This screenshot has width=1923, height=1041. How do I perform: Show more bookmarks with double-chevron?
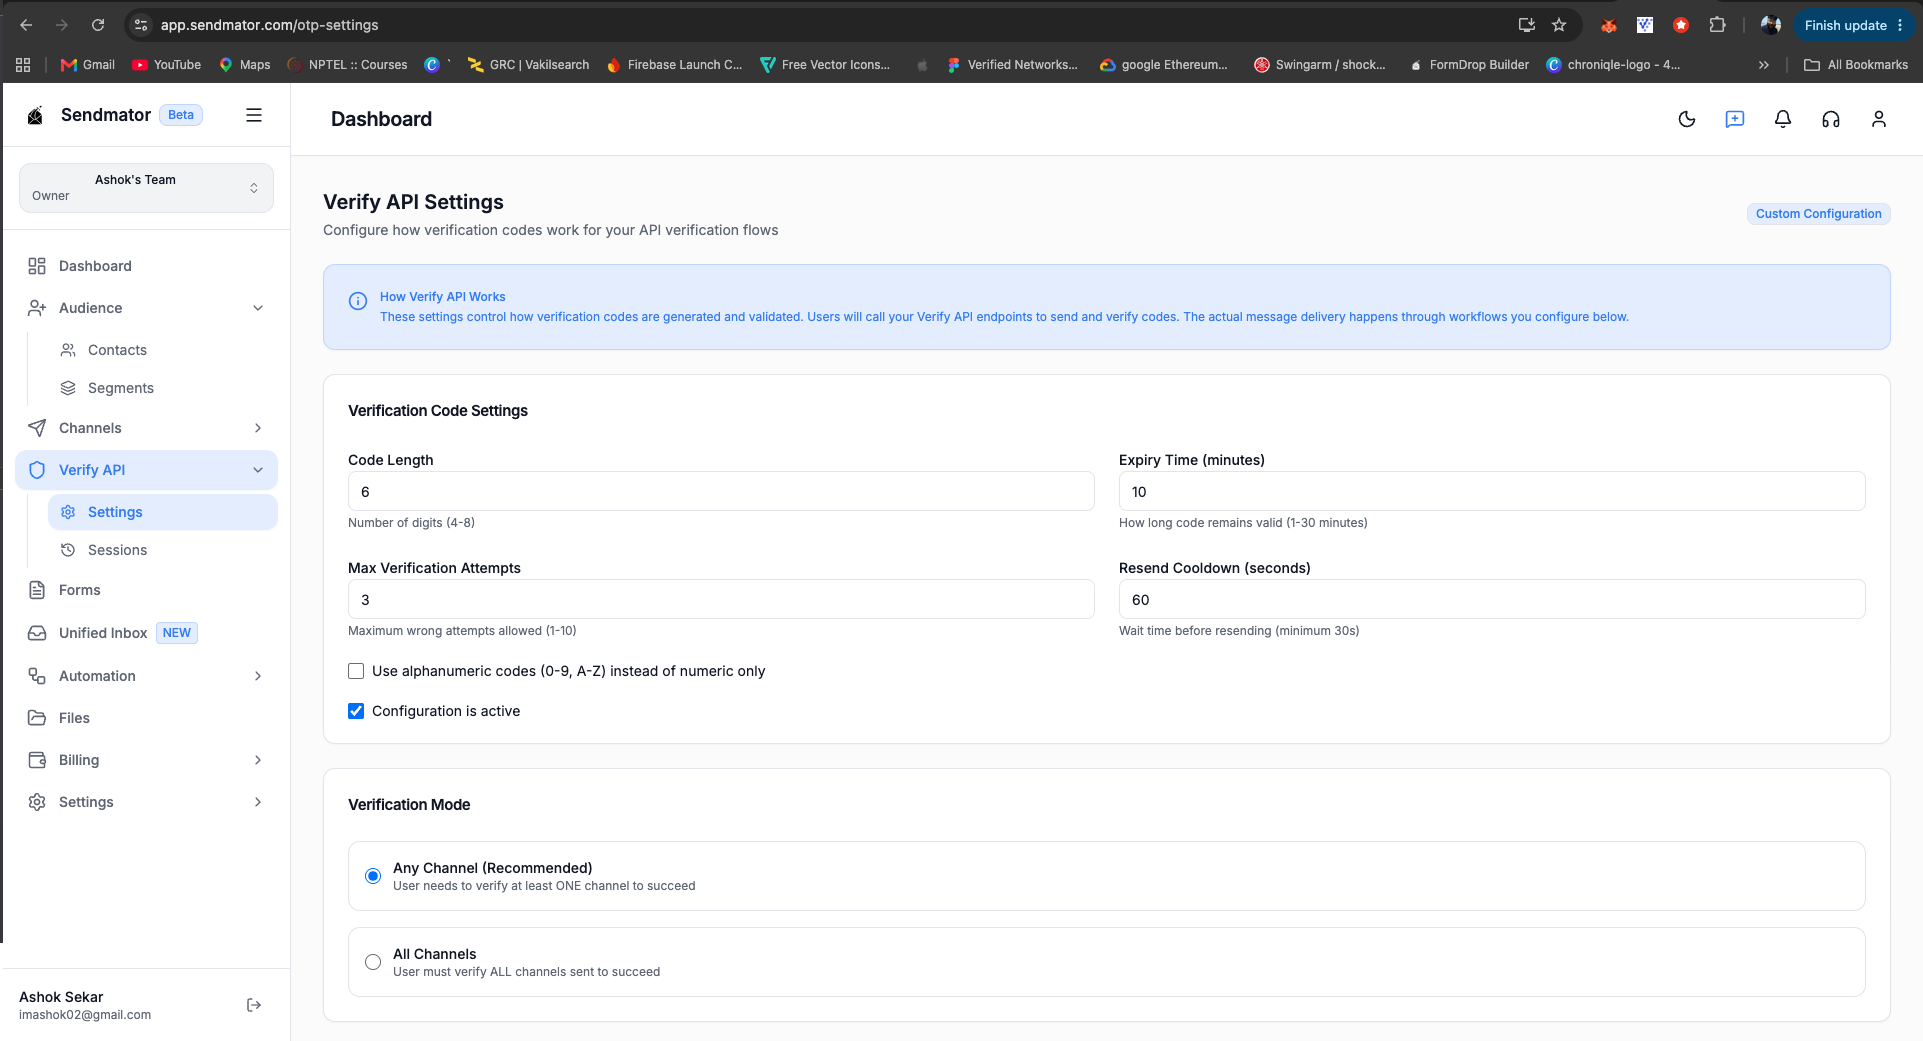pos(1764,65)
